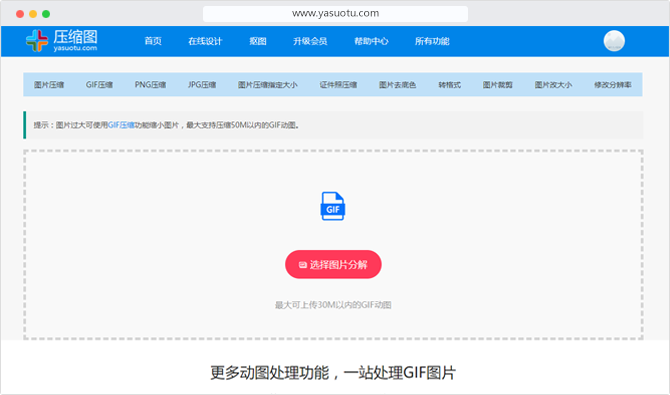This screenshot has width=670, height=395.
Task: Go to 首页 in the navigation
Action: (153, 41)
